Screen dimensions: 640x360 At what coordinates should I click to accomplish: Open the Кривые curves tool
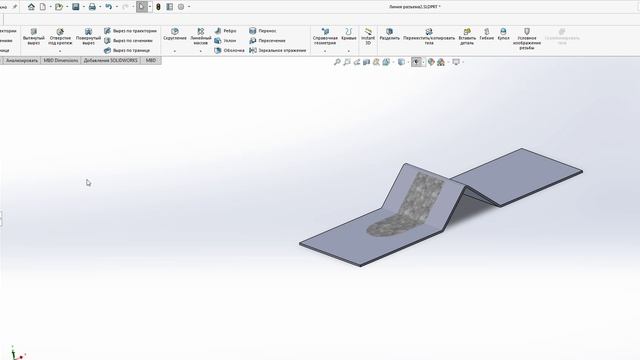(x=349, y=34)
